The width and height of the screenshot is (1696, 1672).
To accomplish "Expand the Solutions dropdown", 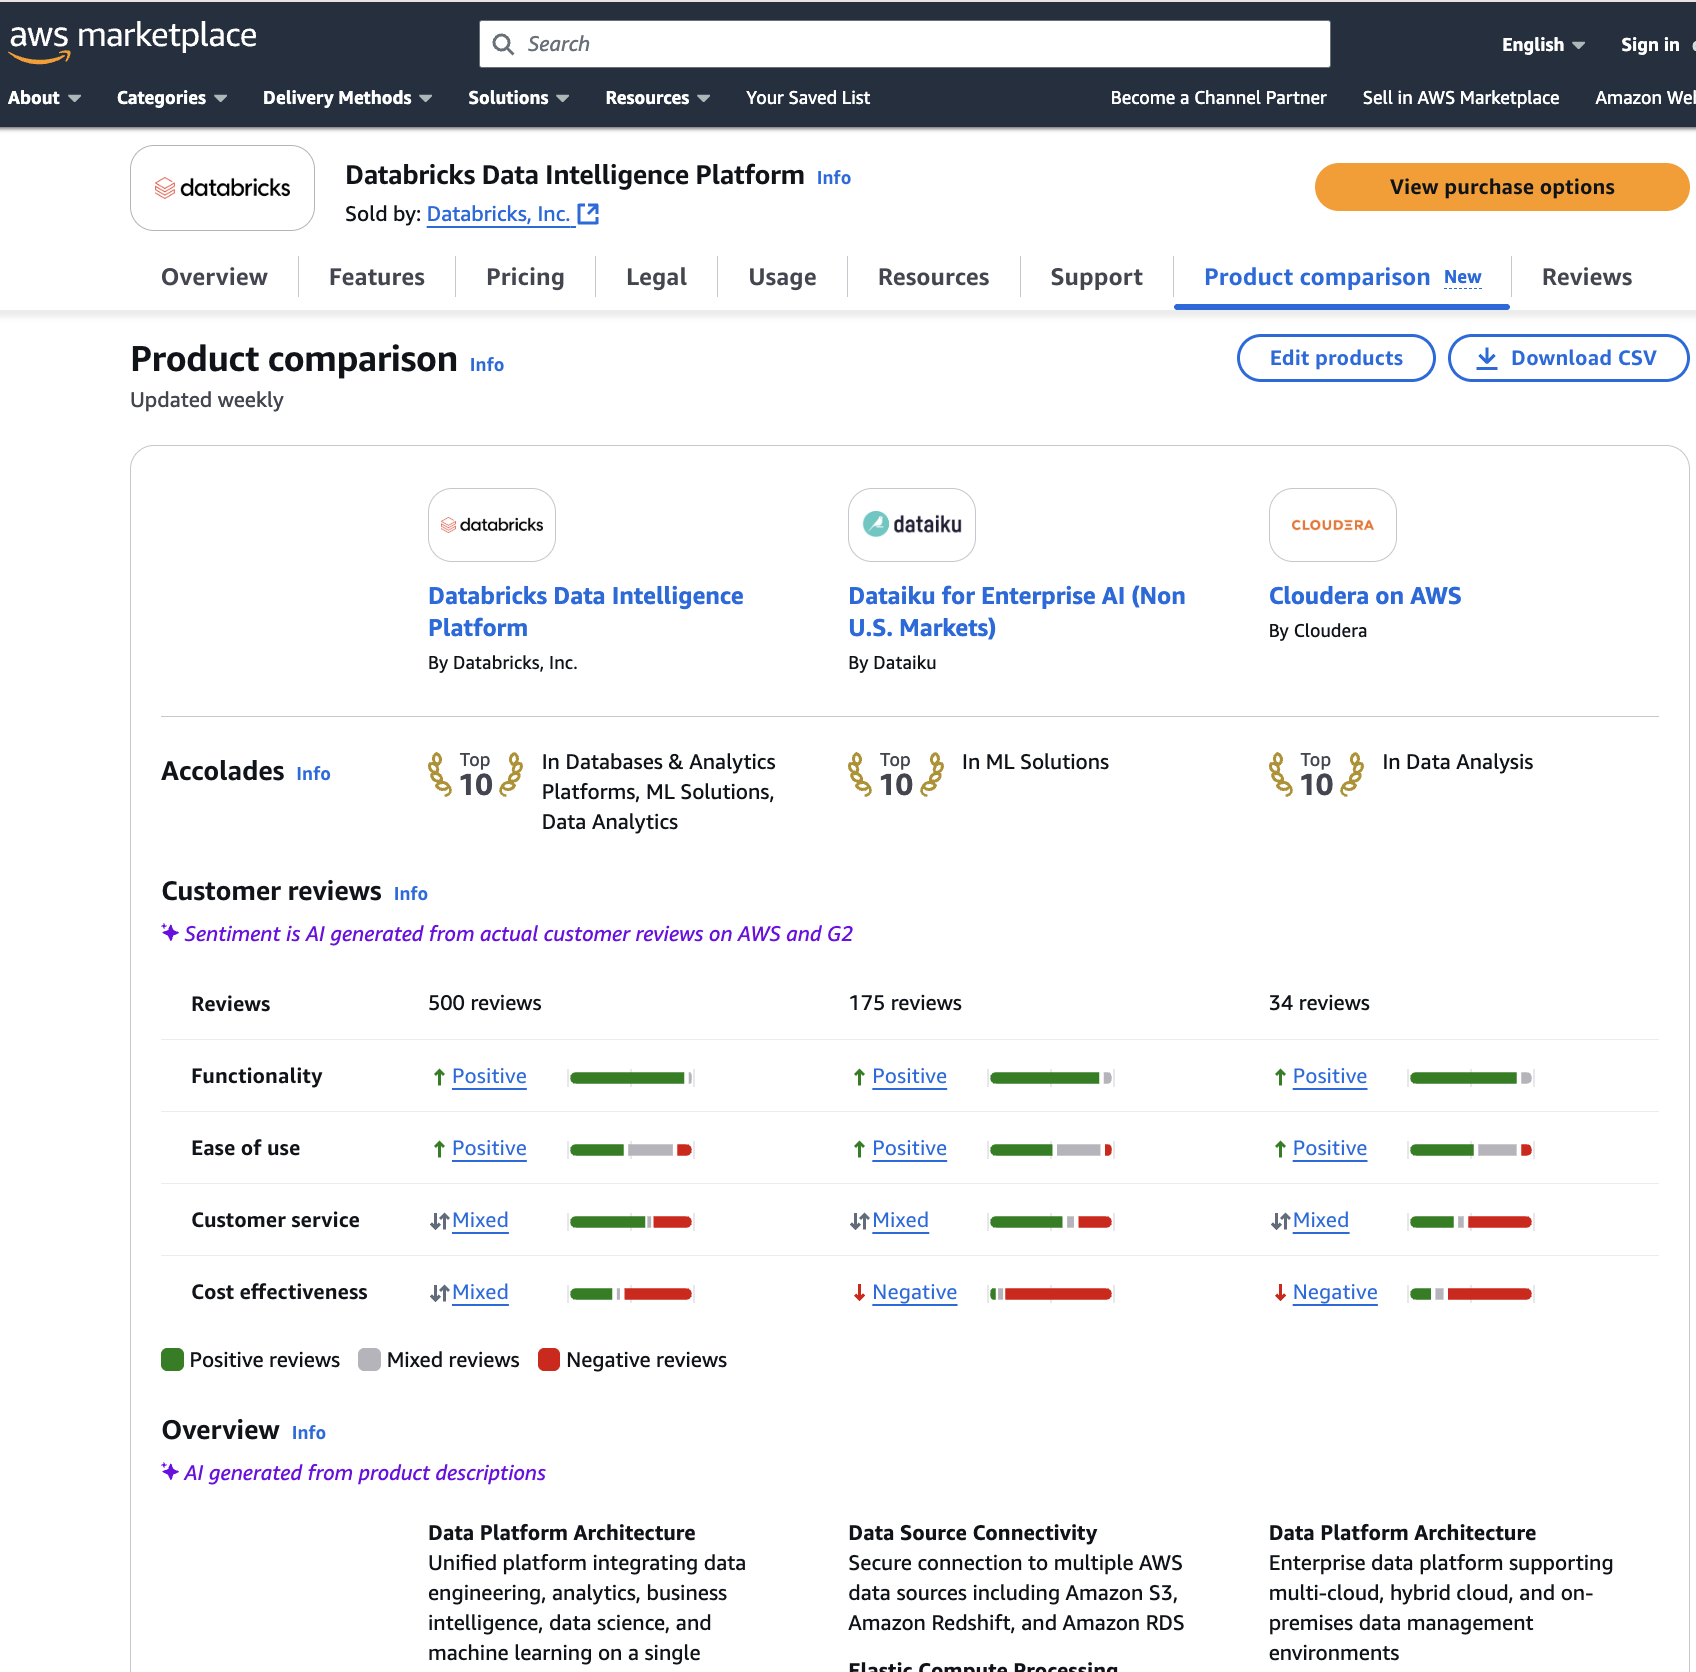I will [518, 98].
